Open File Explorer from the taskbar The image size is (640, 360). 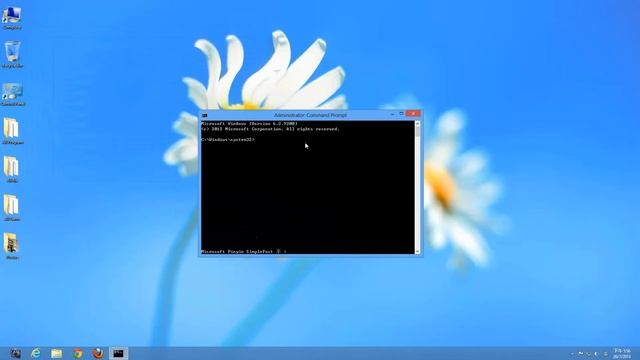pyautogui.click(x=56, y=353)
